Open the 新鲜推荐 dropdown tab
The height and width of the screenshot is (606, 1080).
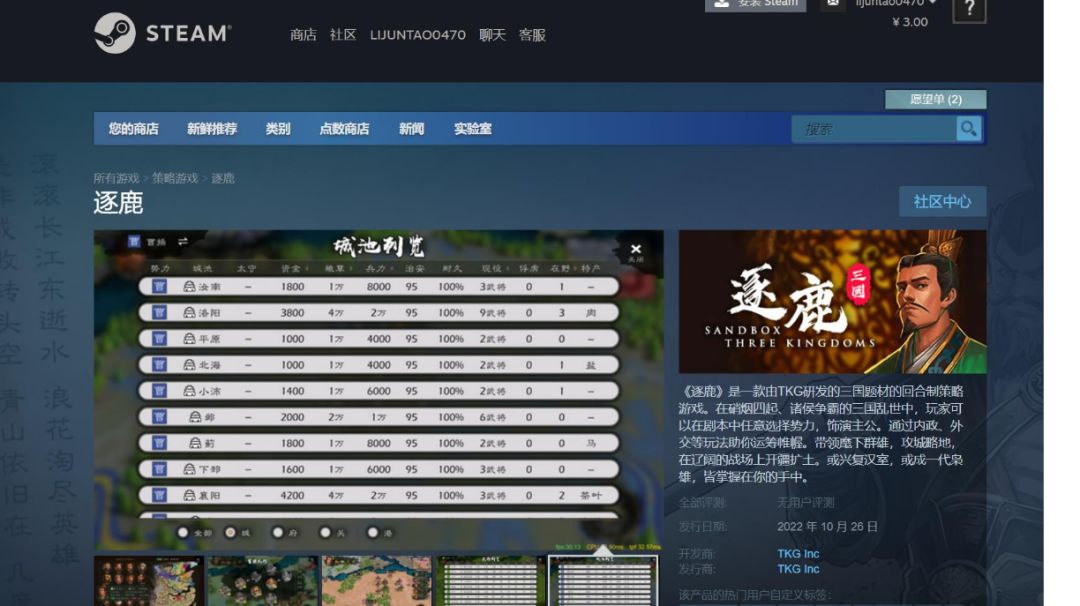click(x=212, y=129)
